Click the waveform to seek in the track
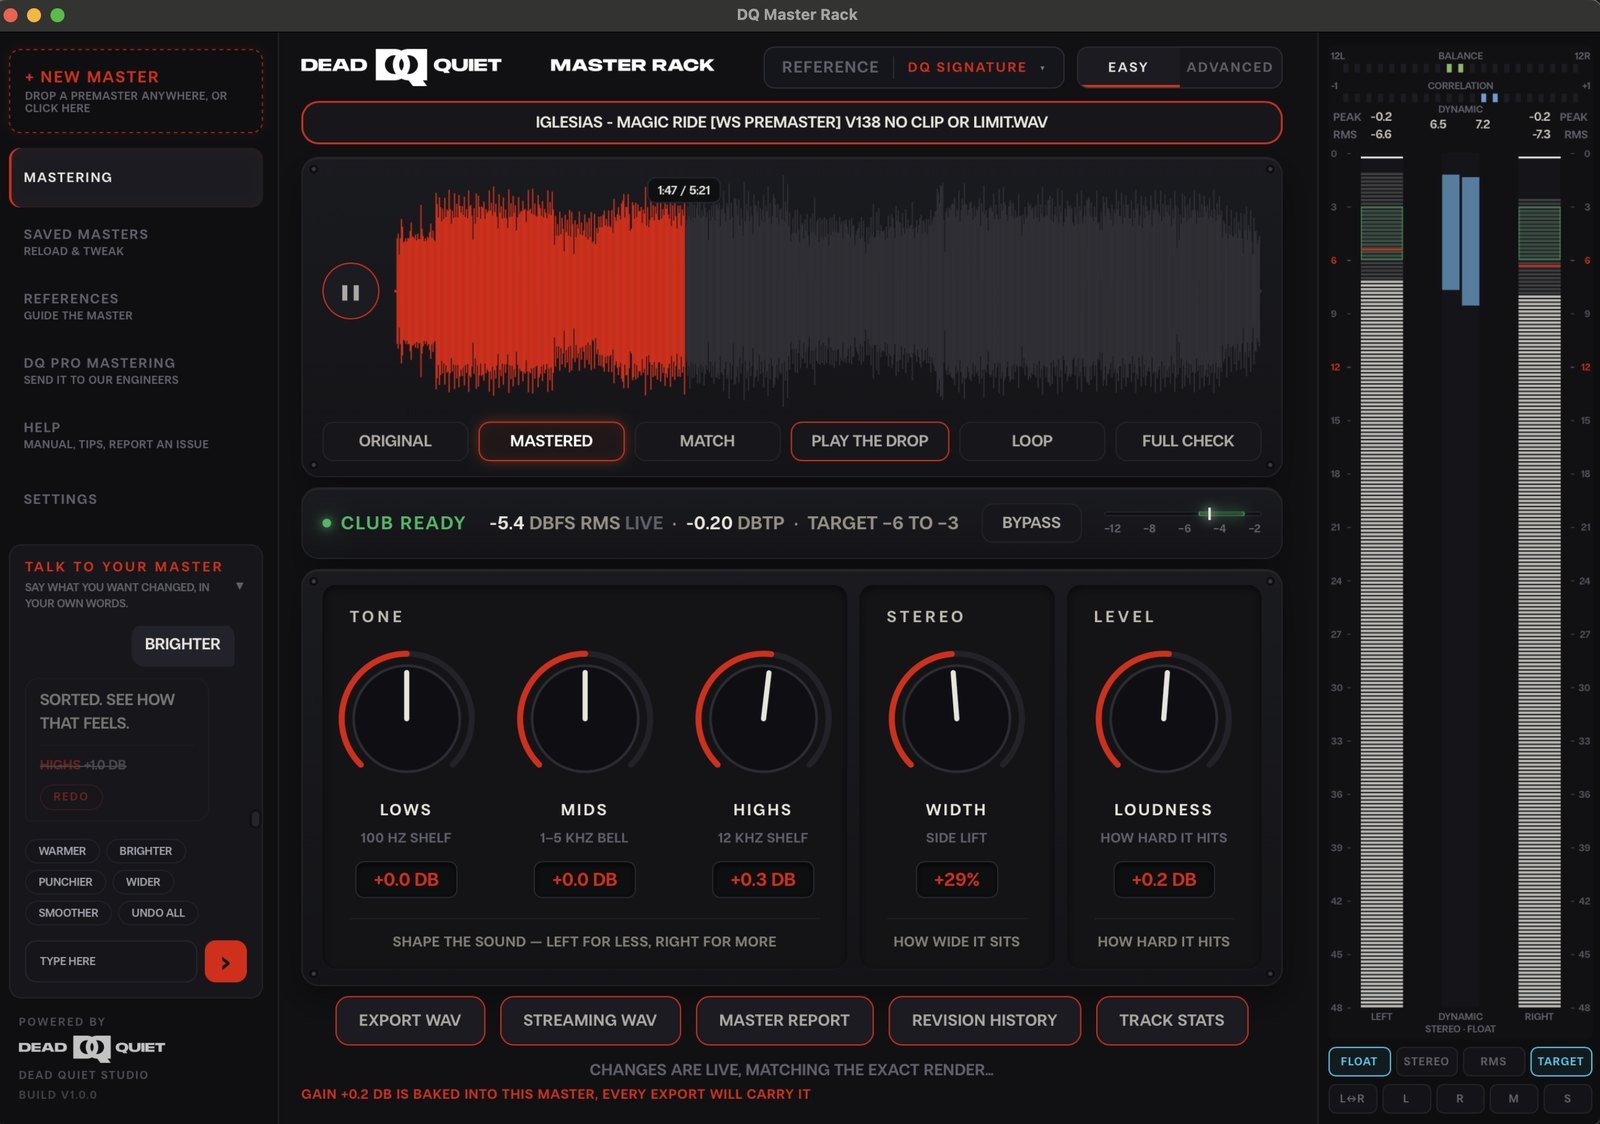This screenshot has width=1600, height=1124. (827, 291)
